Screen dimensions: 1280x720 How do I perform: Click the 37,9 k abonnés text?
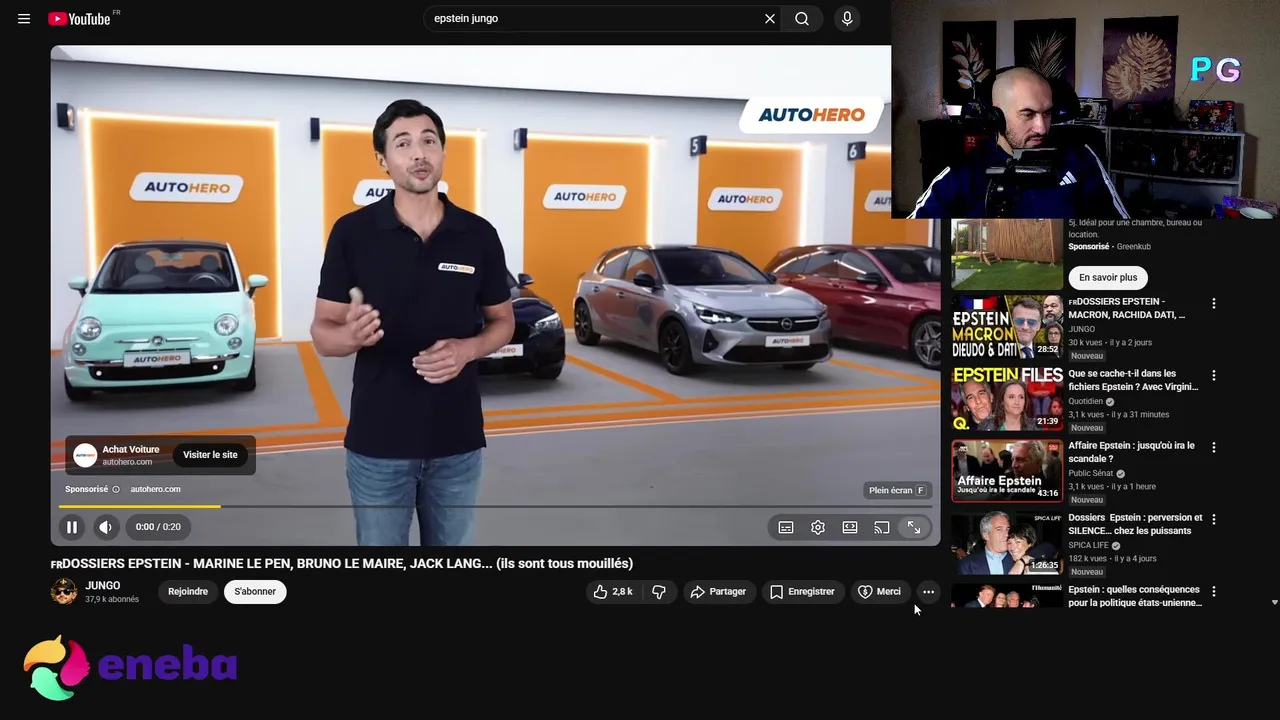coord(112,600)
